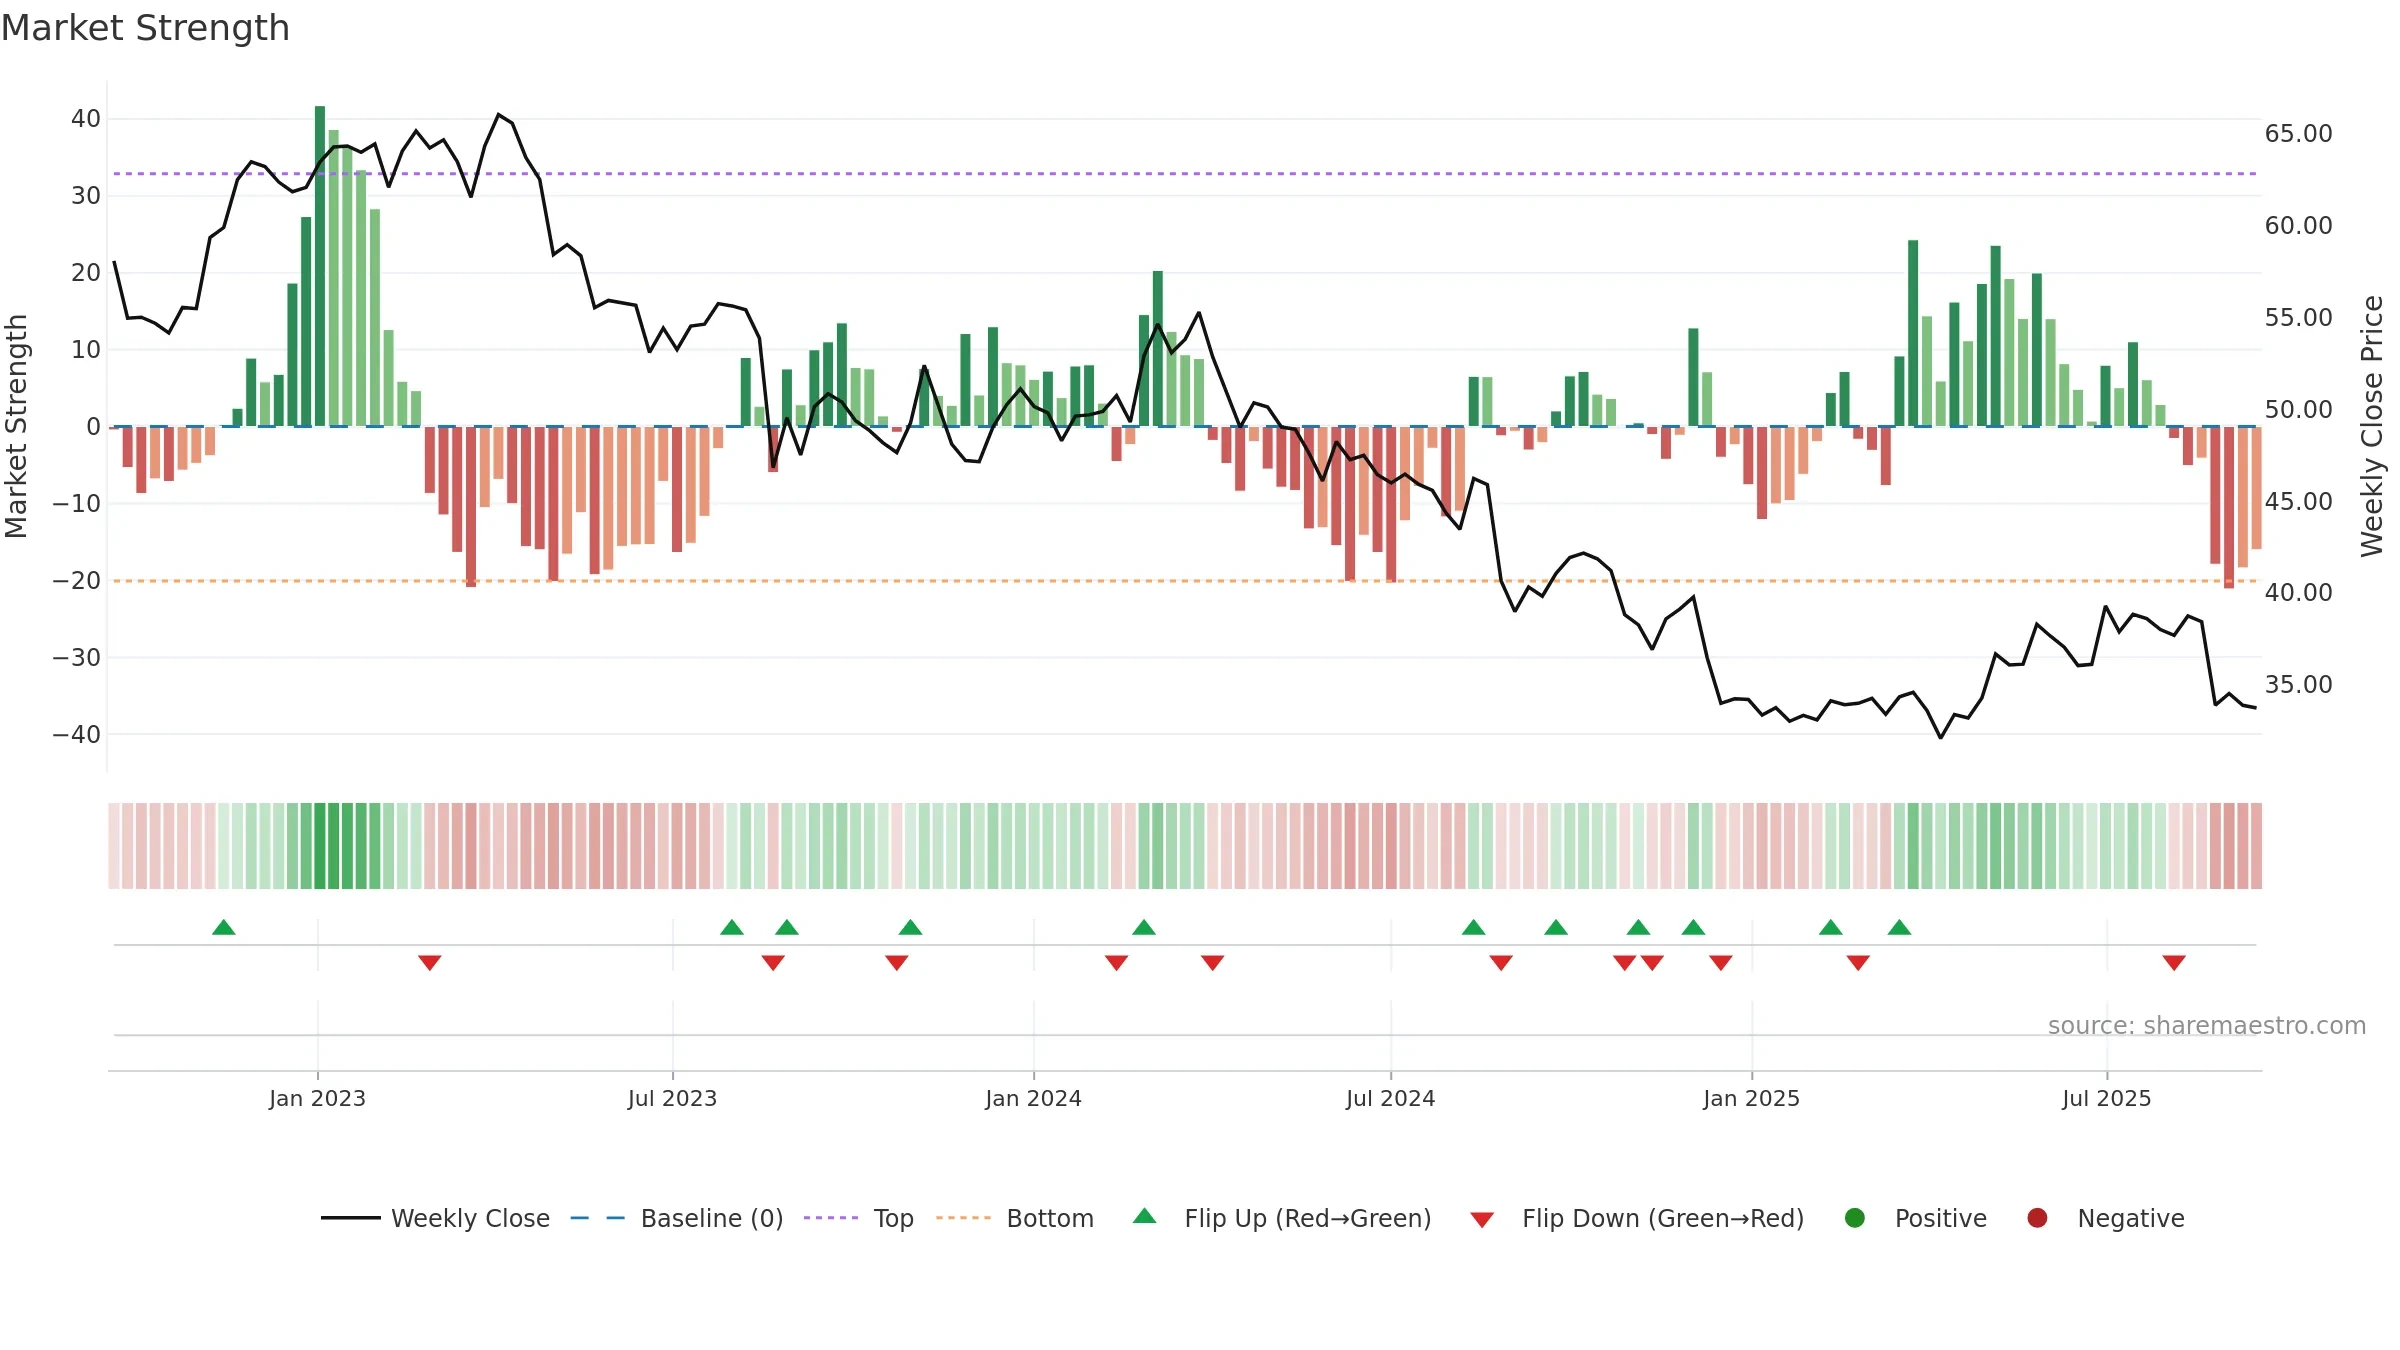The height and width of the screenshot is (1350, 2400).
Task: Click the Jul 2024 axis label
Action: (1390, 1098)
